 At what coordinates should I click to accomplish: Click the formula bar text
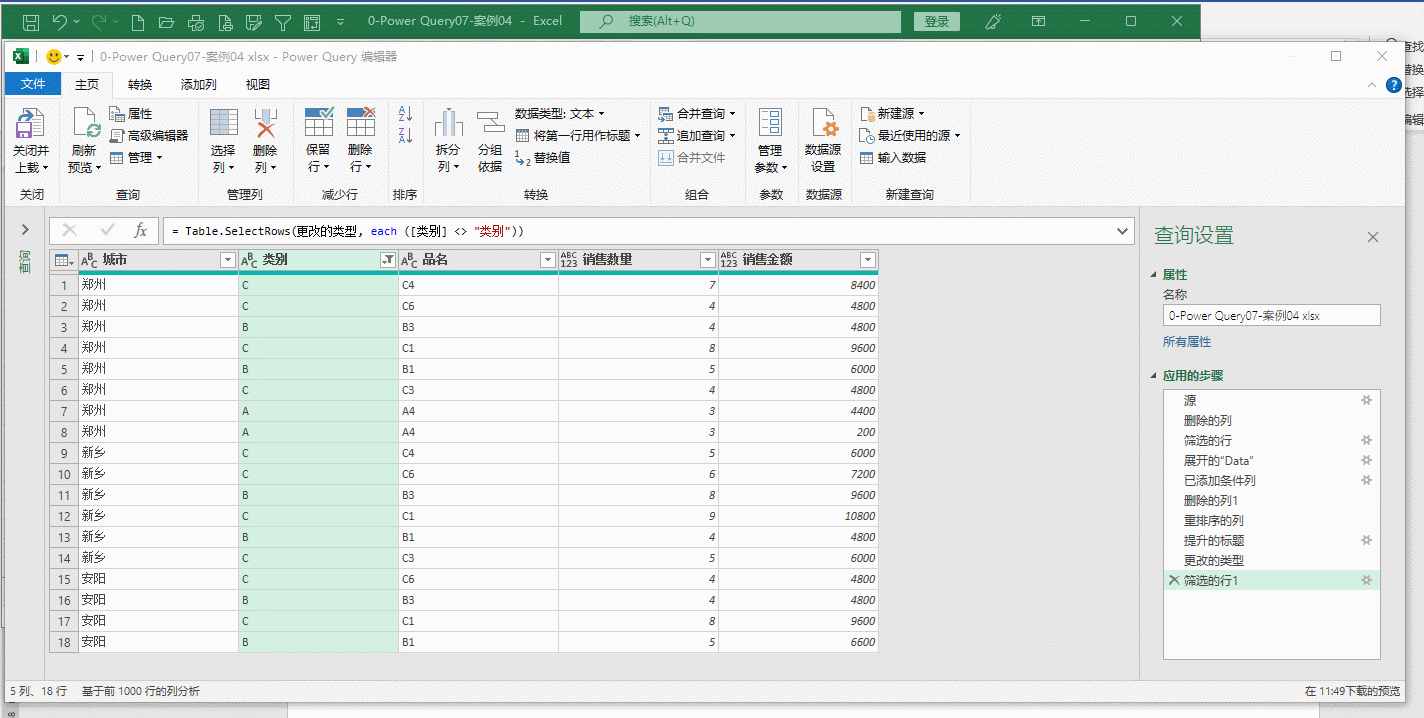coord(348,231)
